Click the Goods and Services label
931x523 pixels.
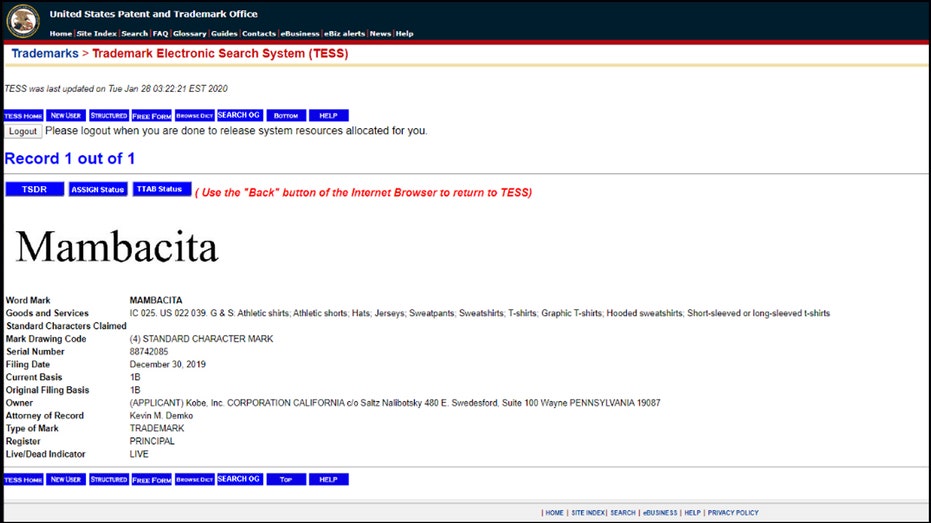click(x=47, y=313)
